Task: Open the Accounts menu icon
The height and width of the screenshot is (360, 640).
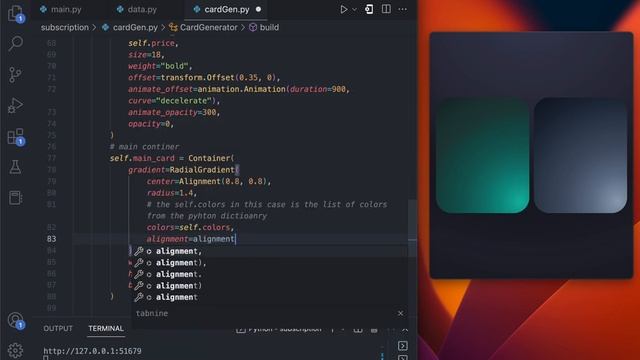Action: (x=16, y=320)
